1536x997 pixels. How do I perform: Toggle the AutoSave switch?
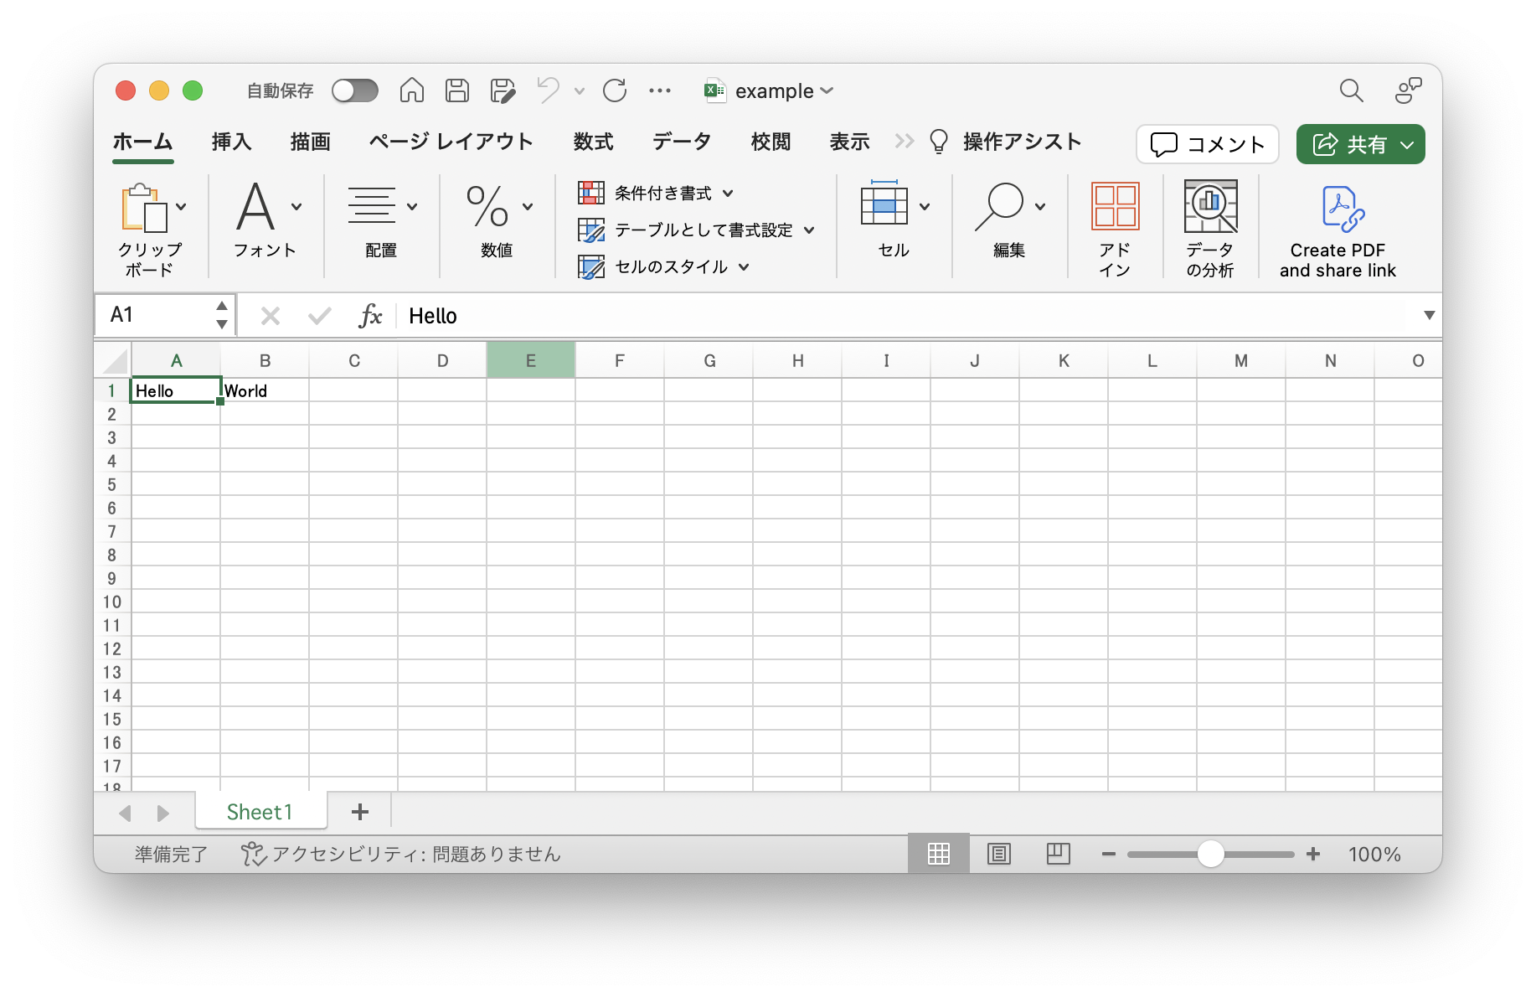pos(355,91)
